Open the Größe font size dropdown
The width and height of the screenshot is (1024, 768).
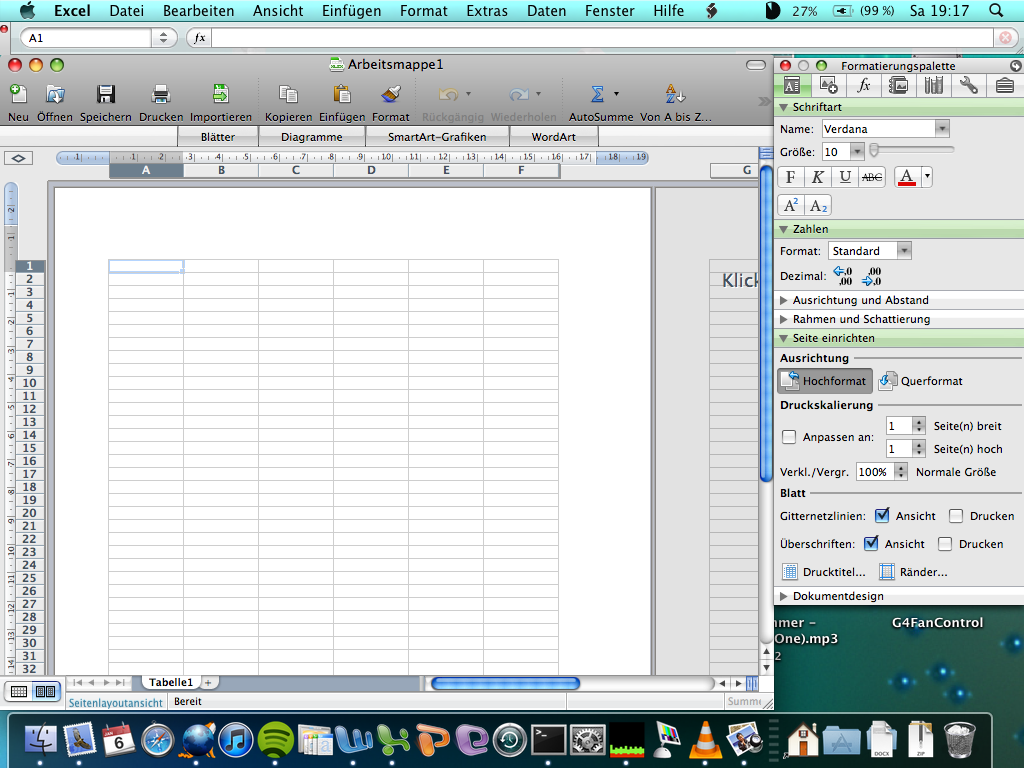[857, 152]
